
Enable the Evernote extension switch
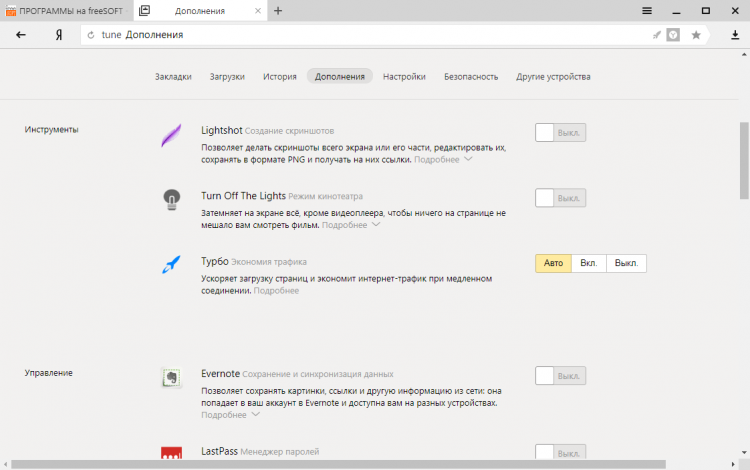pos(560,376)
